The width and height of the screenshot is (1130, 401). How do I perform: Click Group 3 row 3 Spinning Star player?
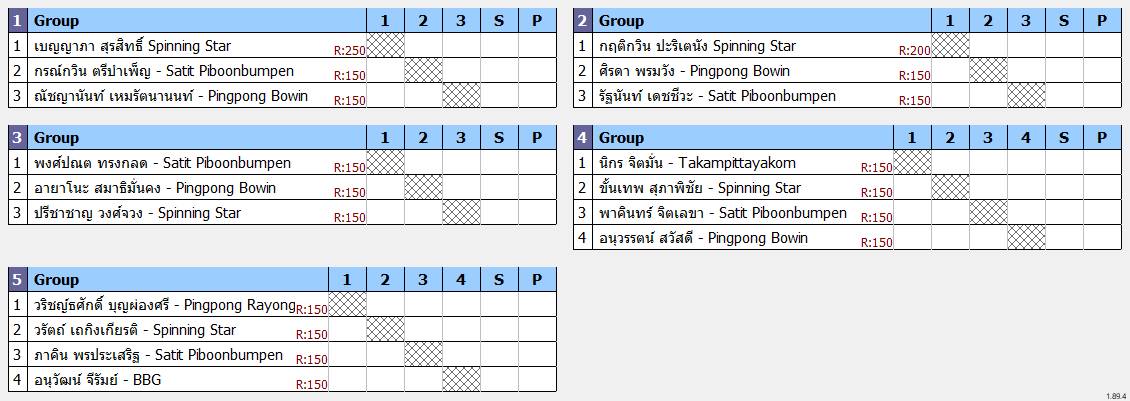138,213
